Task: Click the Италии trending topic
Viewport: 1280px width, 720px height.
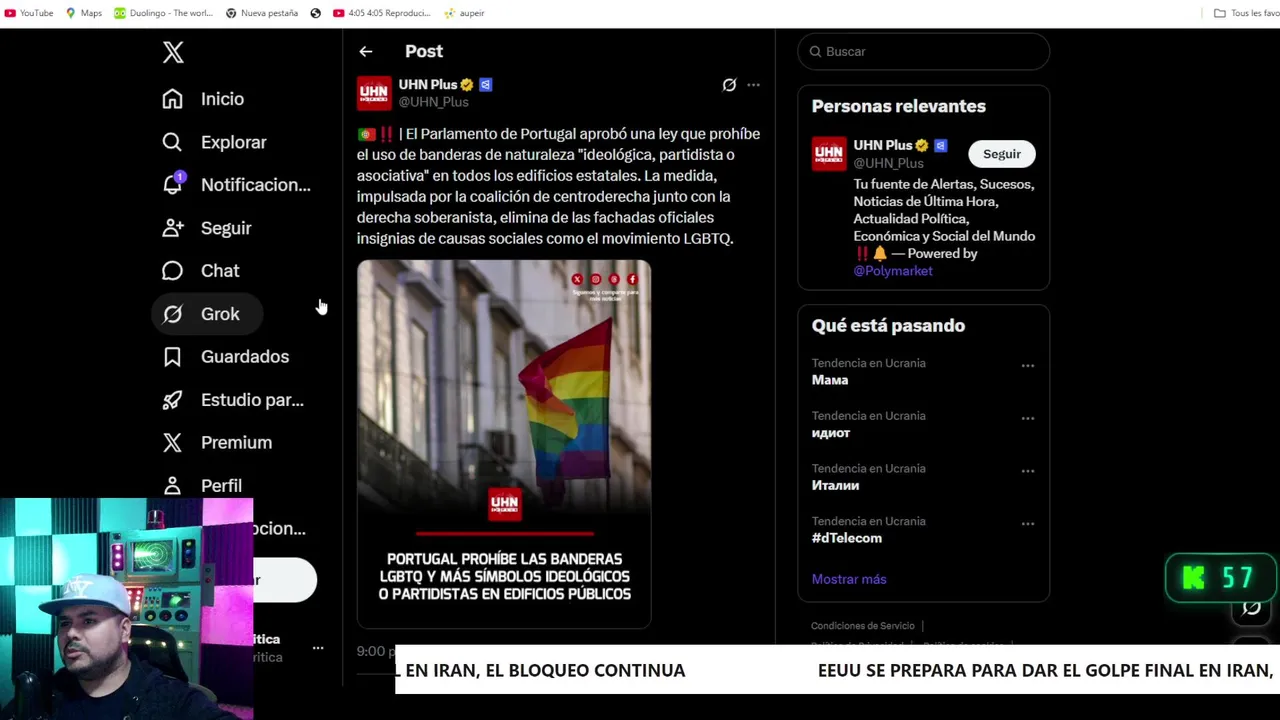Action: click(835, 485)
